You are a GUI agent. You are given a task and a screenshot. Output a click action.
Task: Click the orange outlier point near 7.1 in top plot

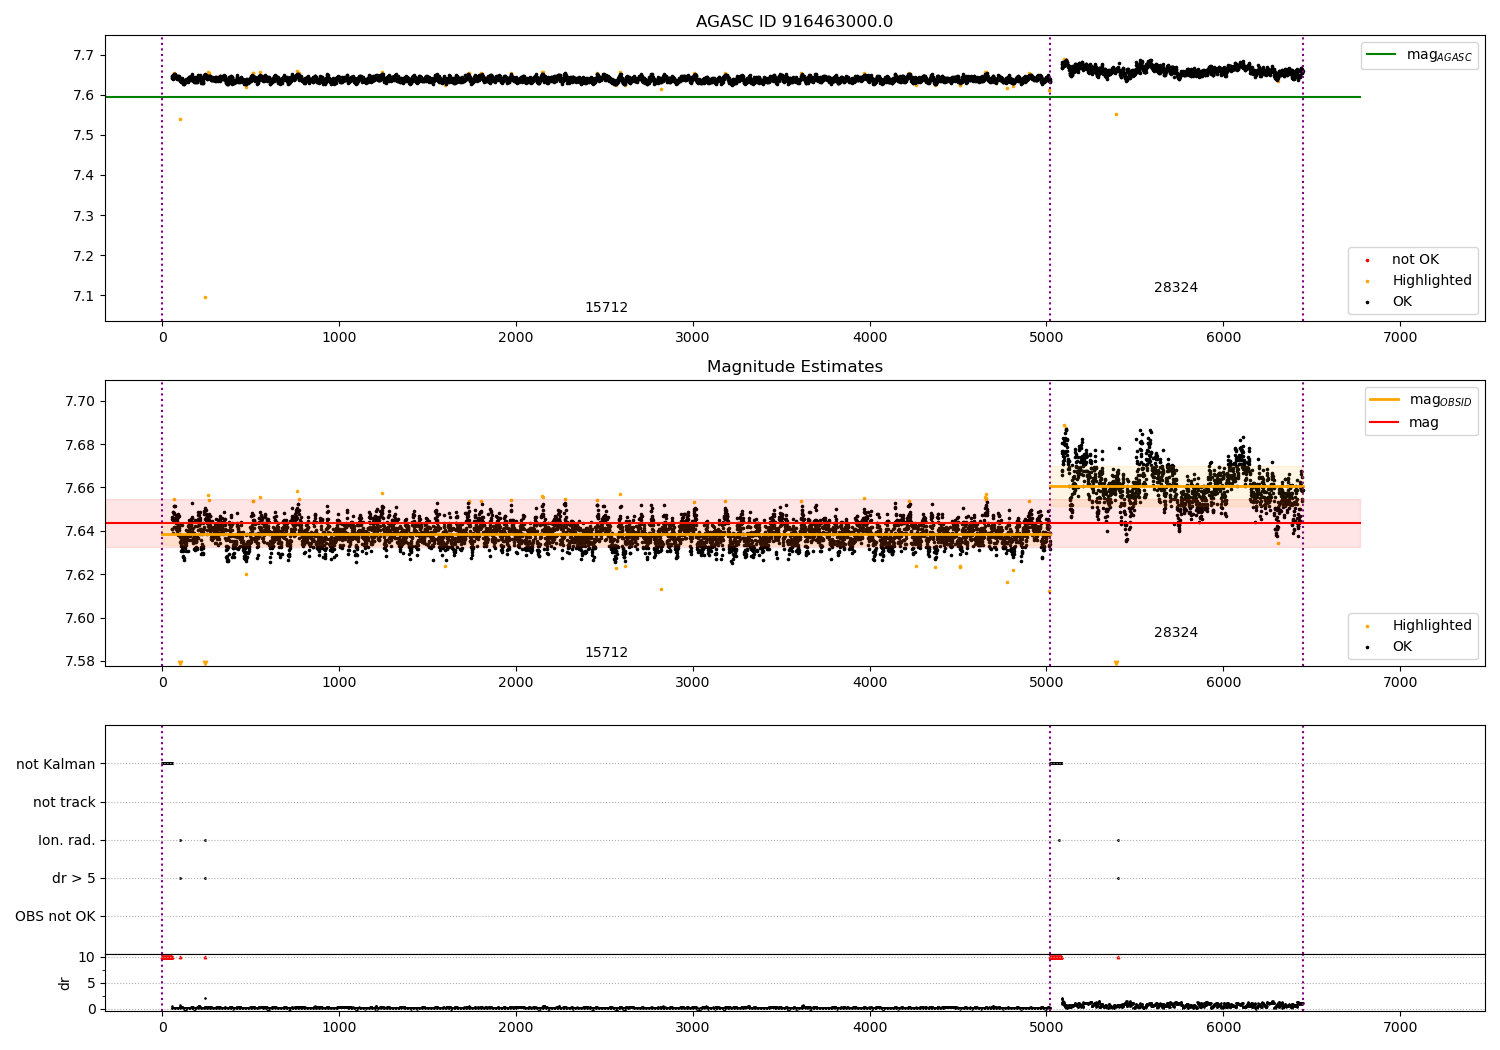pos(205,297)
